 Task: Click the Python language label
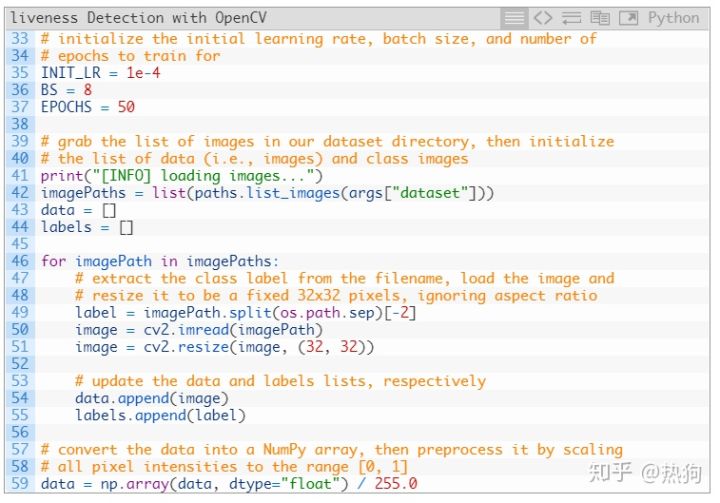click(x=673, y=18)
